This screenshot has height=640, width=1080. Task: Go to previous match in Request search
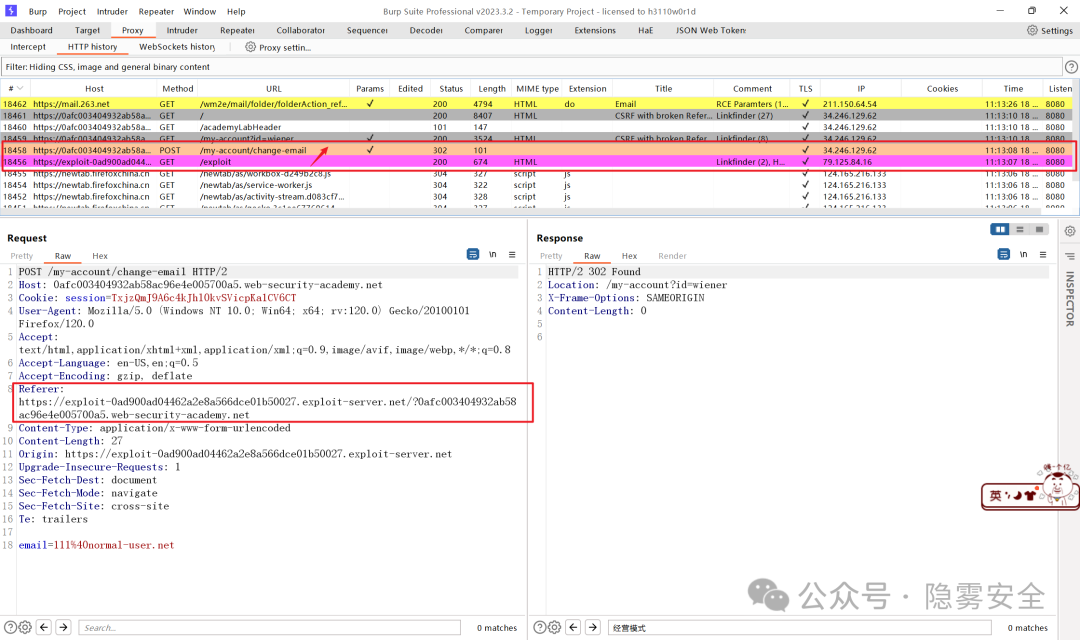(44, 627)
